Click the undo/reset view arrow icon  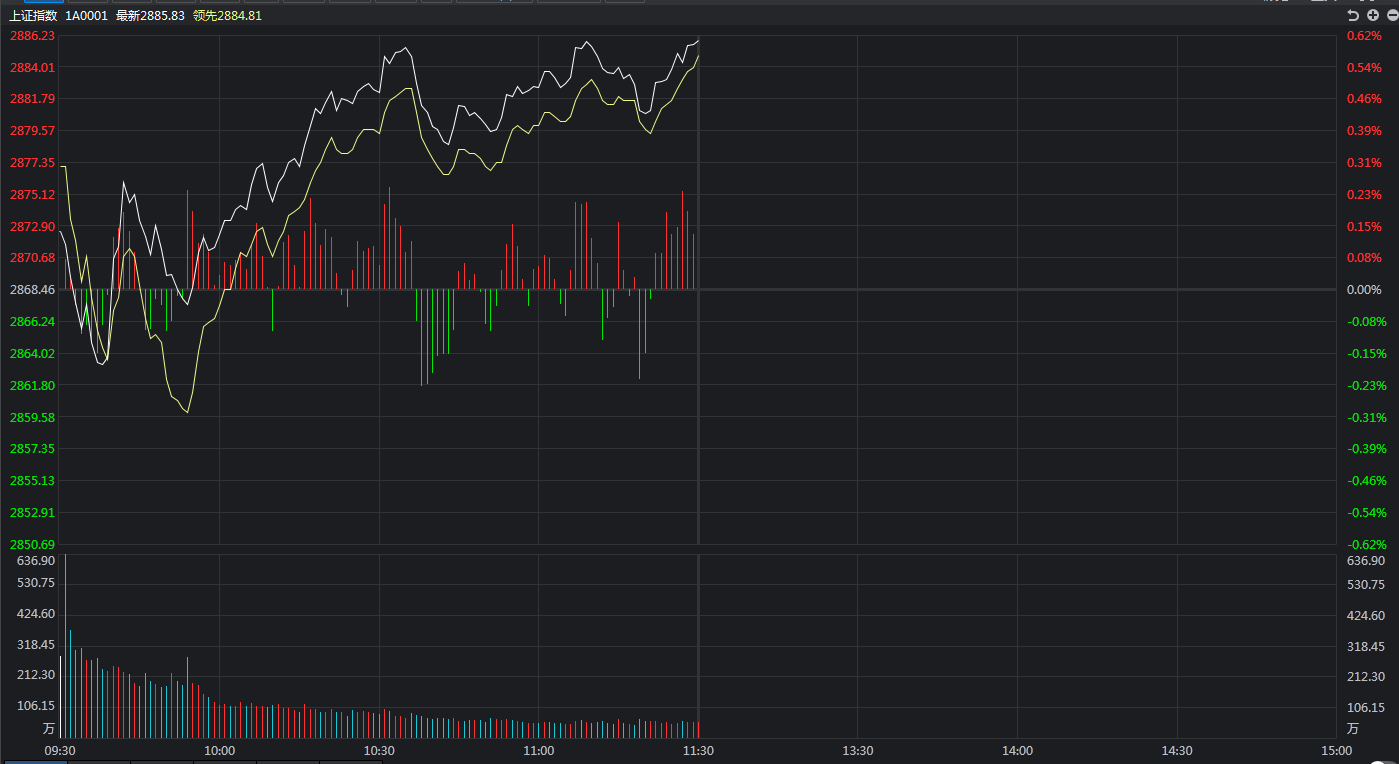coord(1353,15)
